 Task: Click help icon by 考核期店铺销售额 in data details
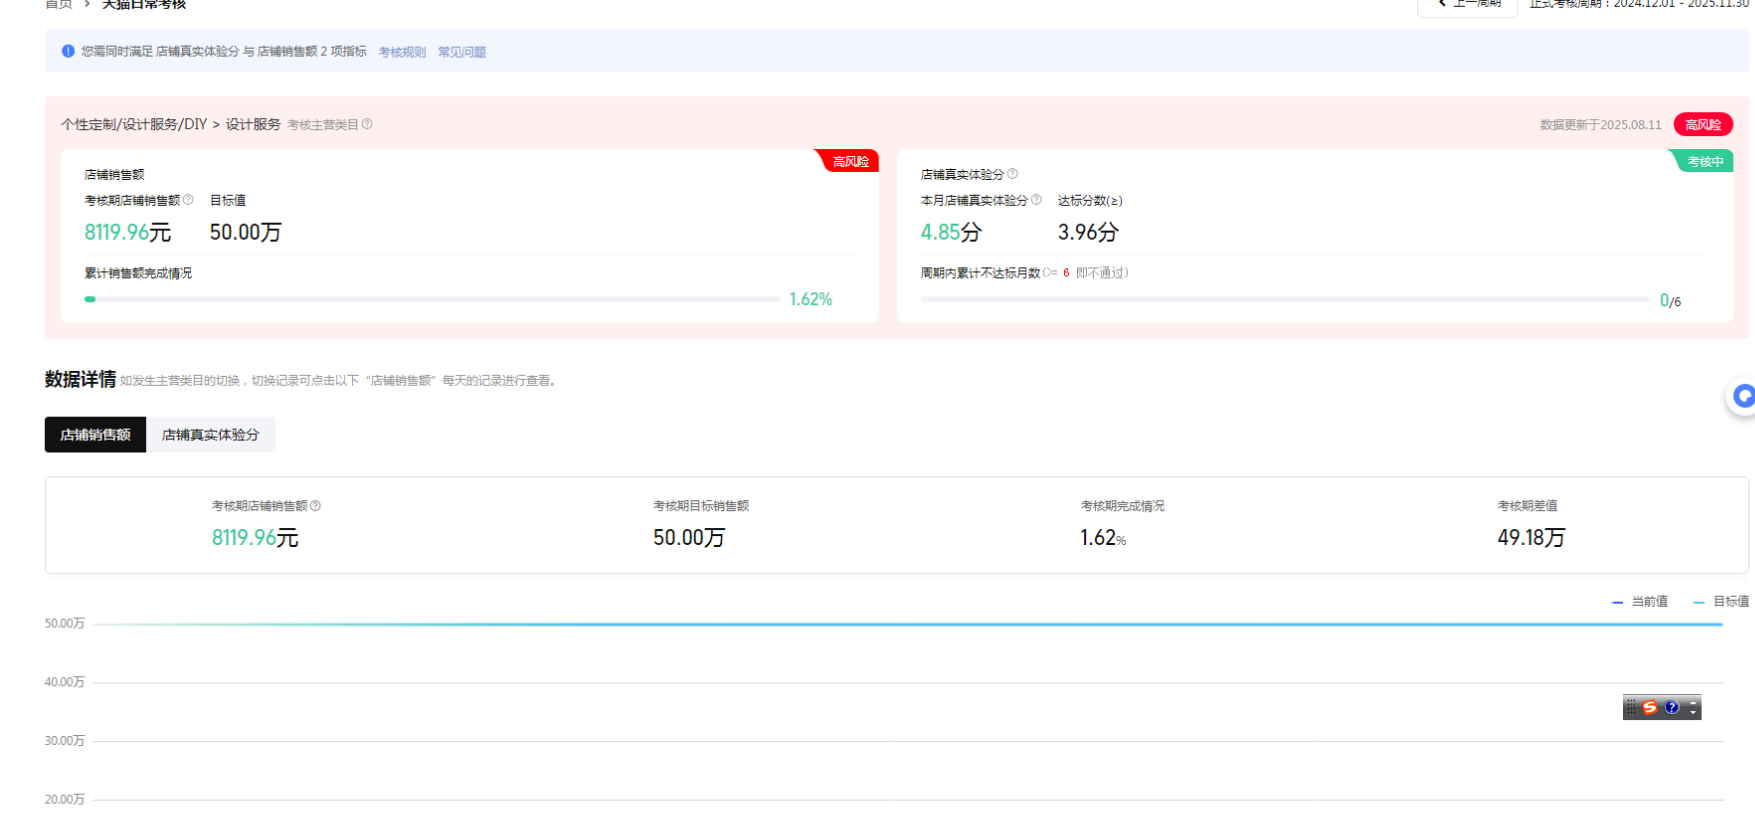315,506
